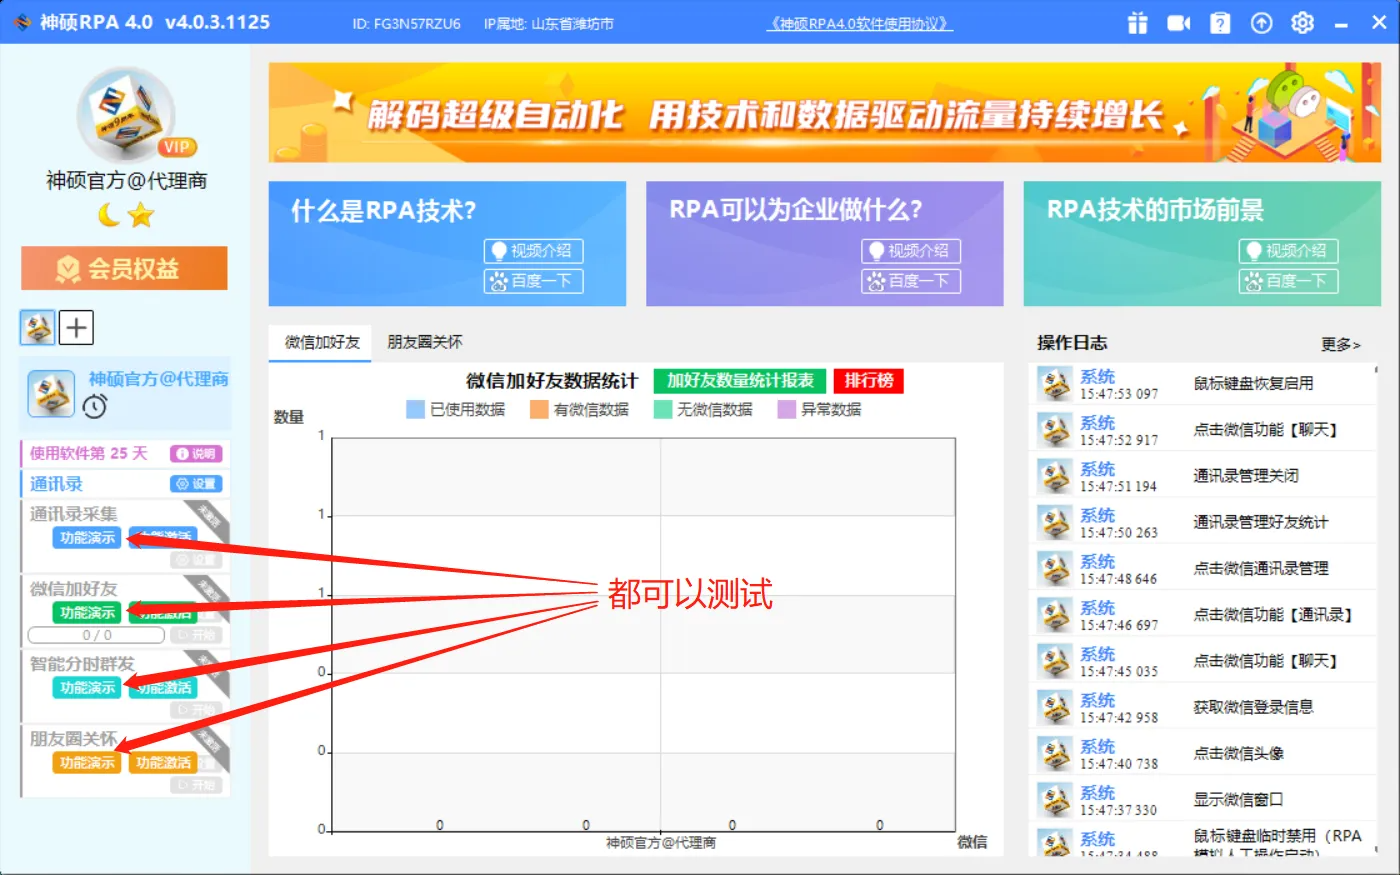
Task: Click 功能演示 under 朋友圈关怀 section
Action: [87, 763]
